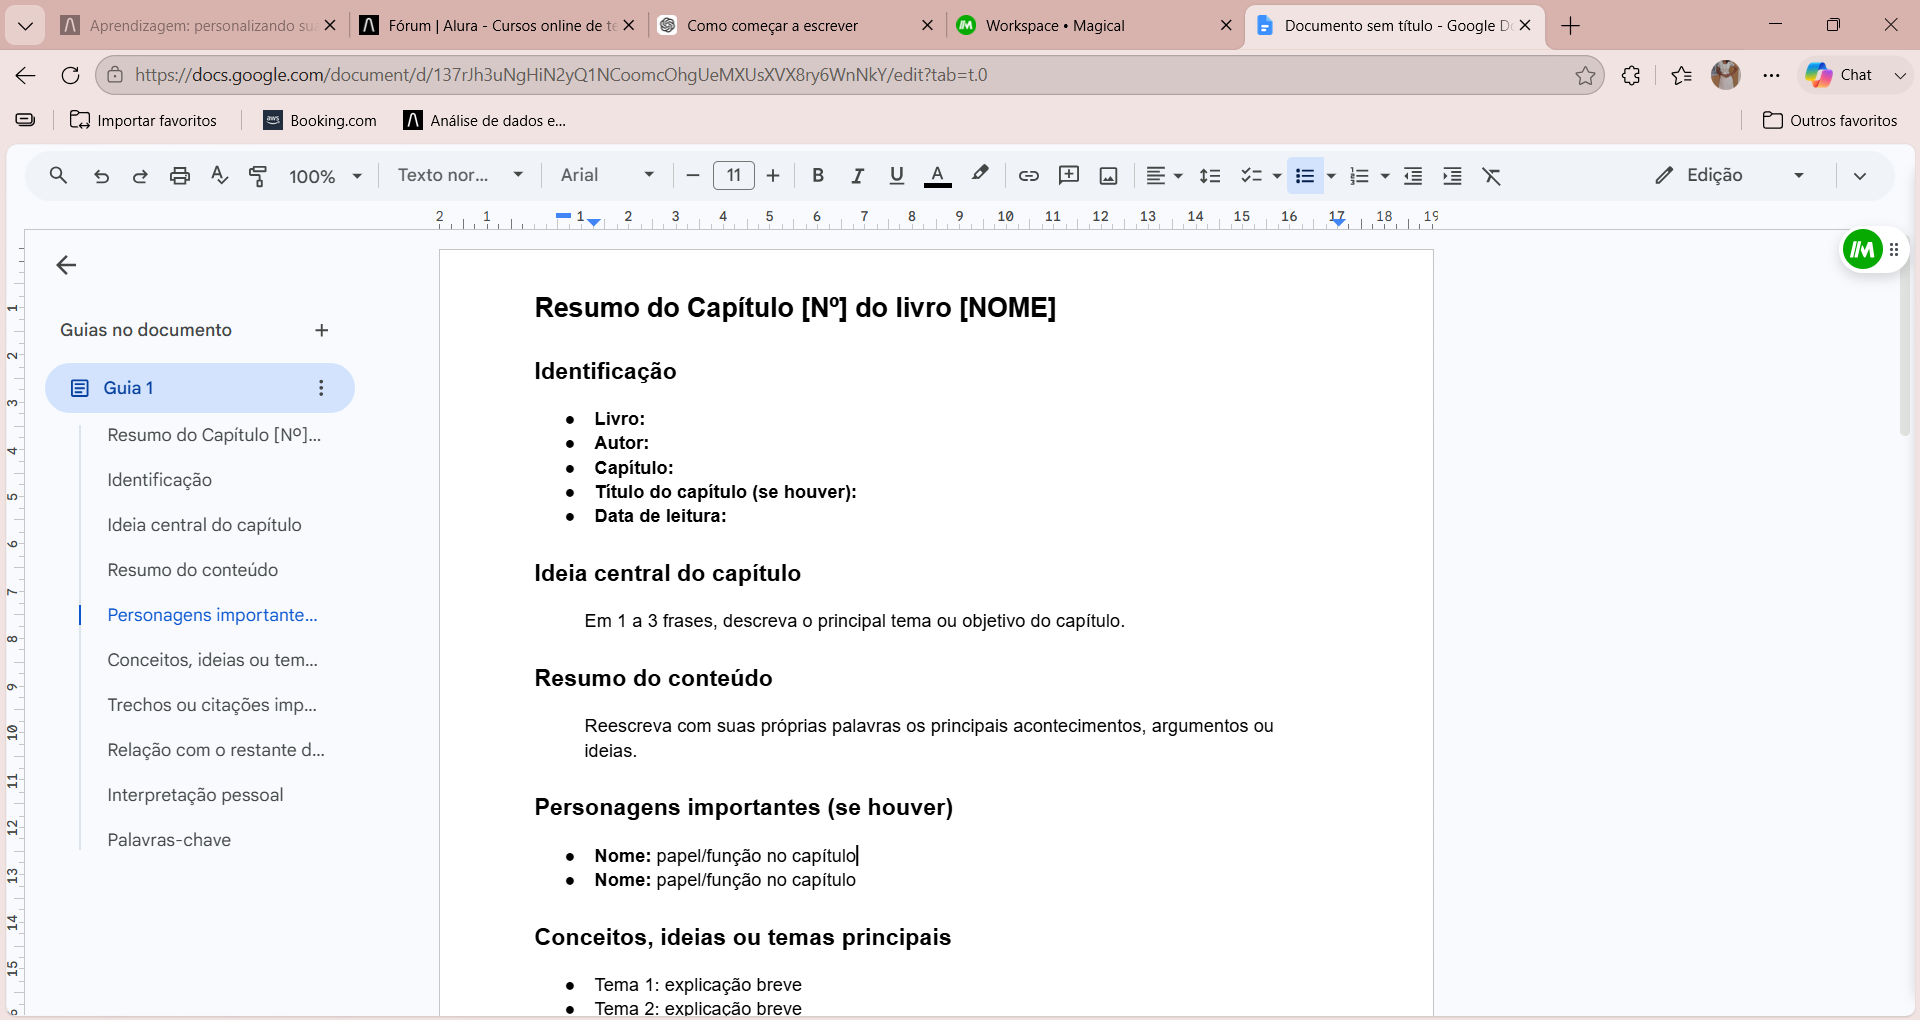Focus the browser address bar
1920x1020 pixels.
click(848, 75)
